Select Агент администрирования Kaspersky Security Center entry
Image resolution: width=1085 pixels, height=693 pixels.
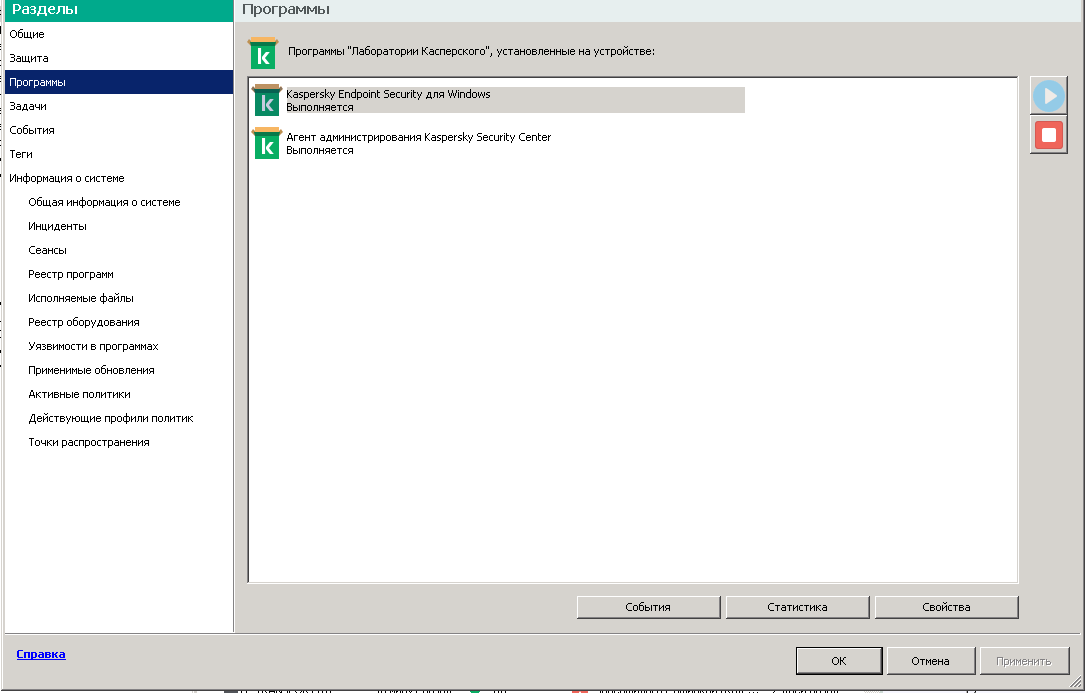[419, 143]
